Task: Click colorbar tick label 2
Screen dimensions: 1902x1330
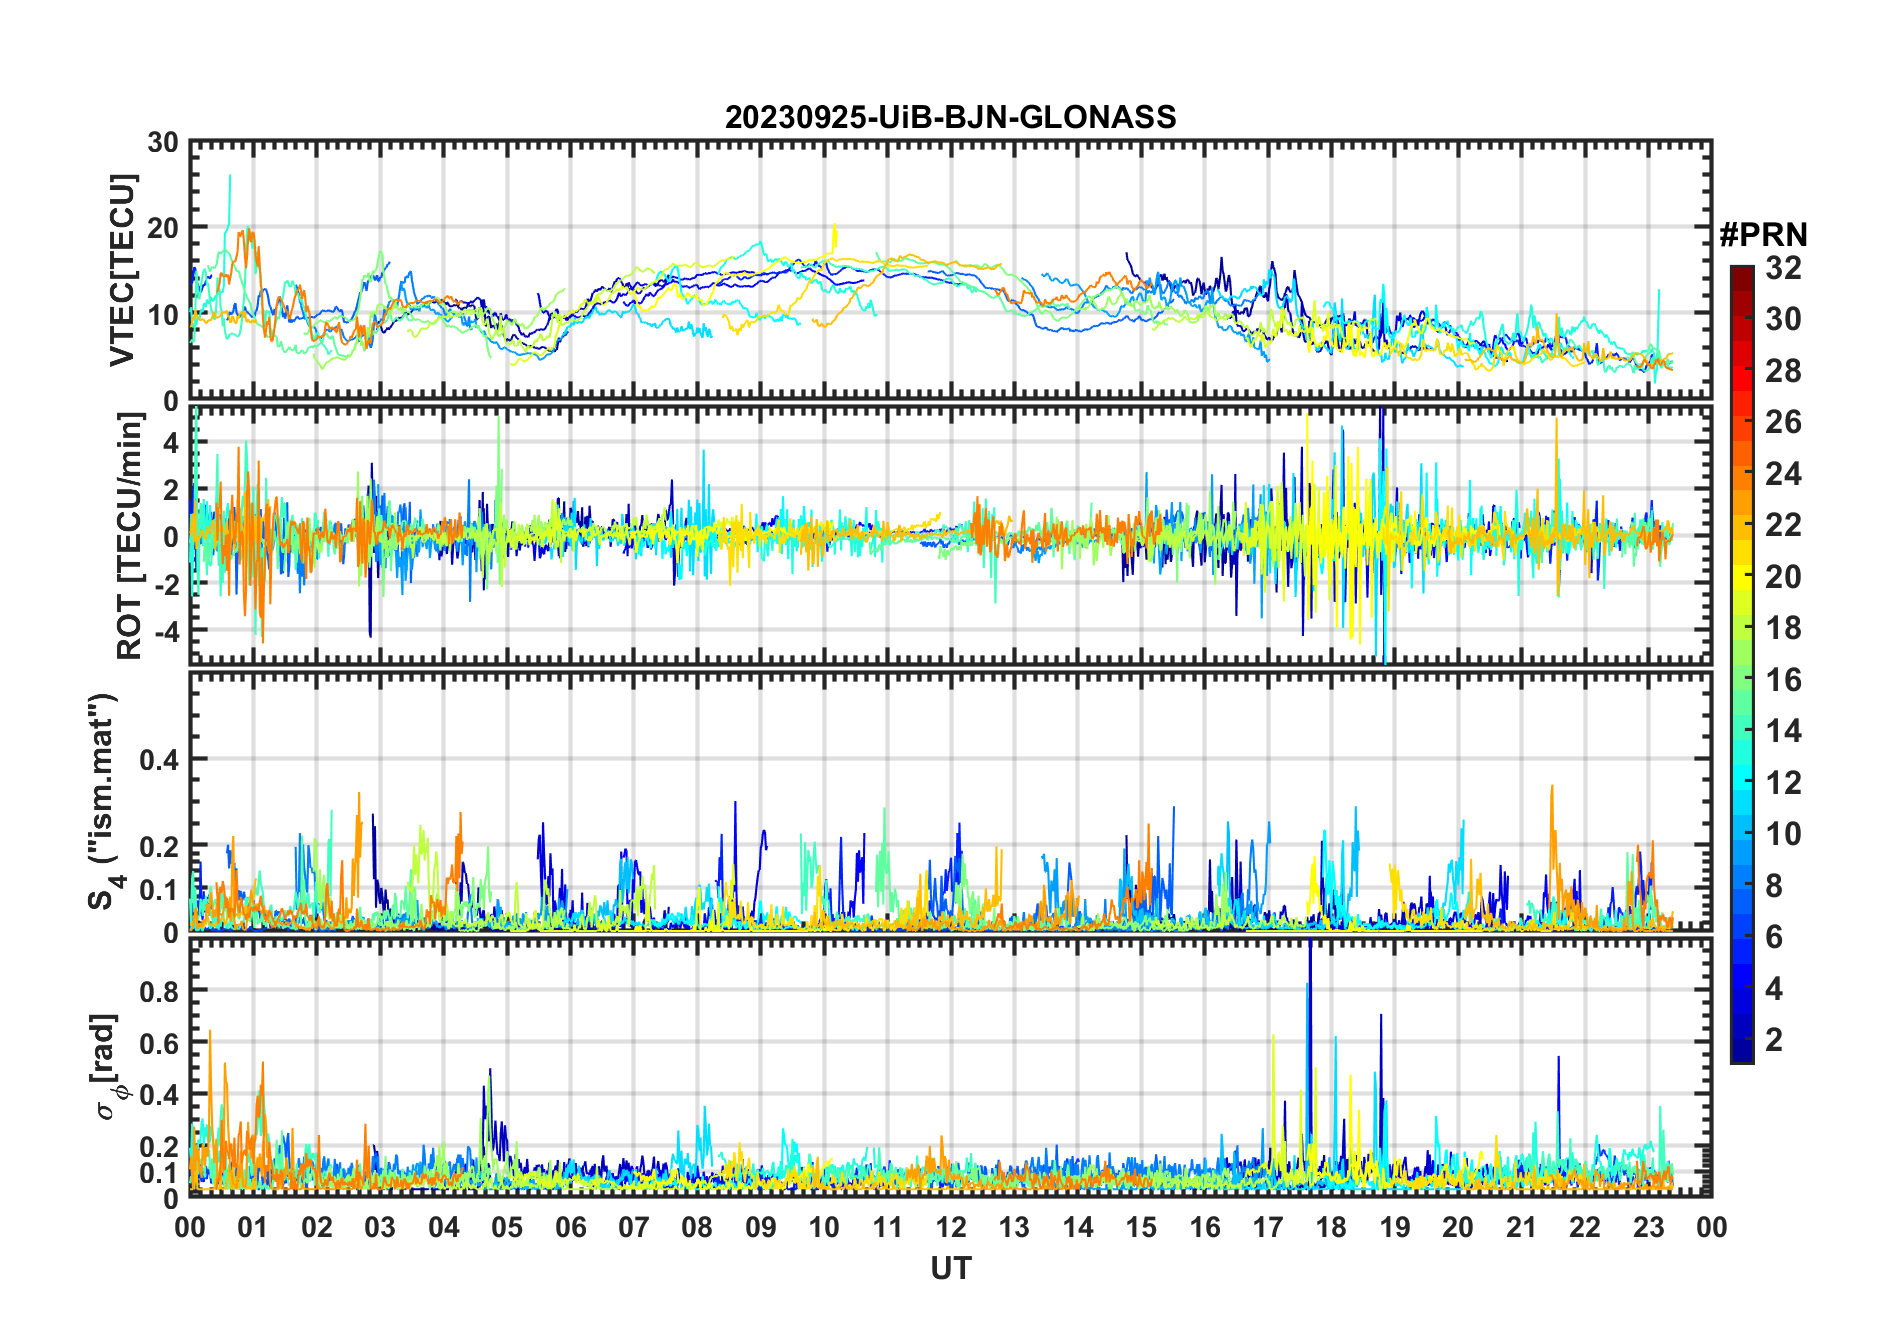Action: 1774,1040
